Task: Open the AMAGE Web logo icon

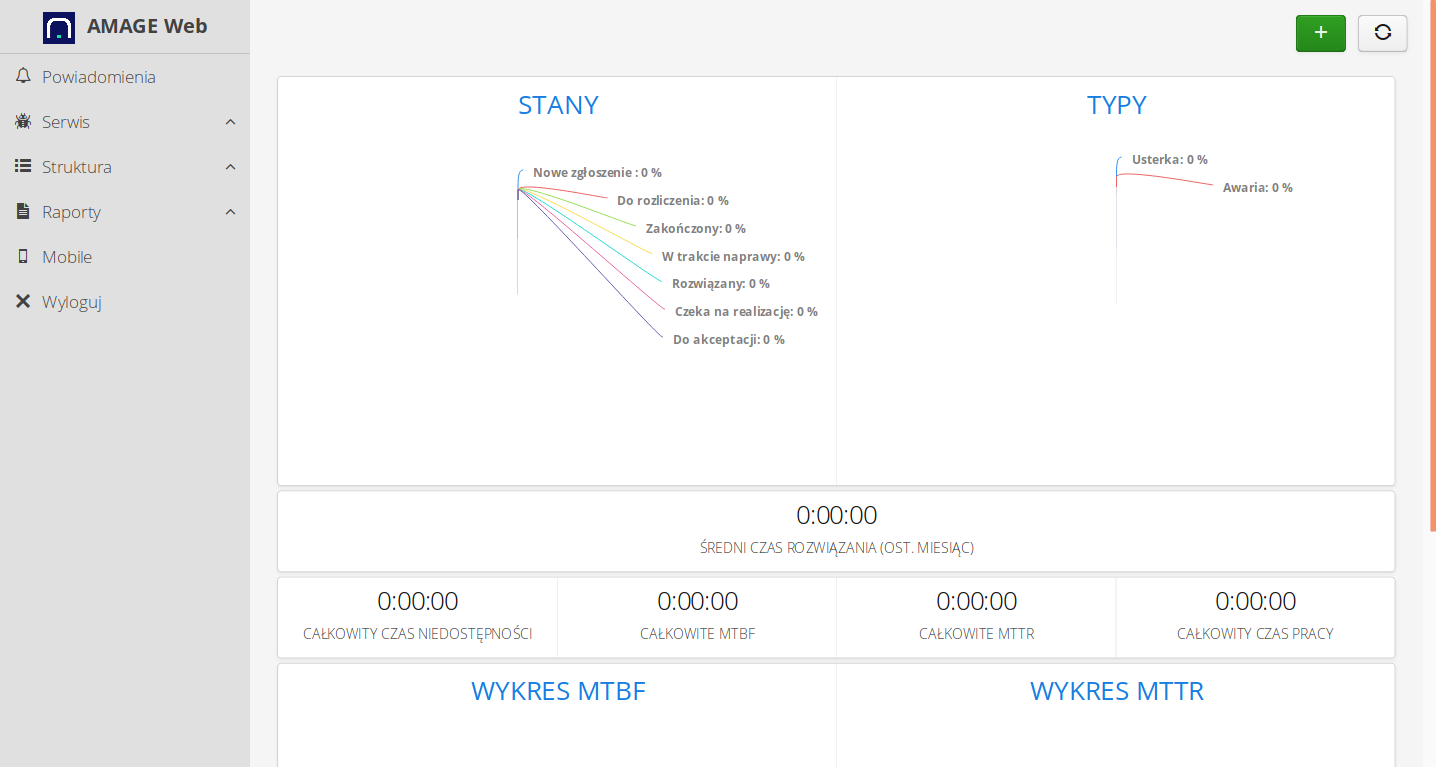Action: [59, 26]
